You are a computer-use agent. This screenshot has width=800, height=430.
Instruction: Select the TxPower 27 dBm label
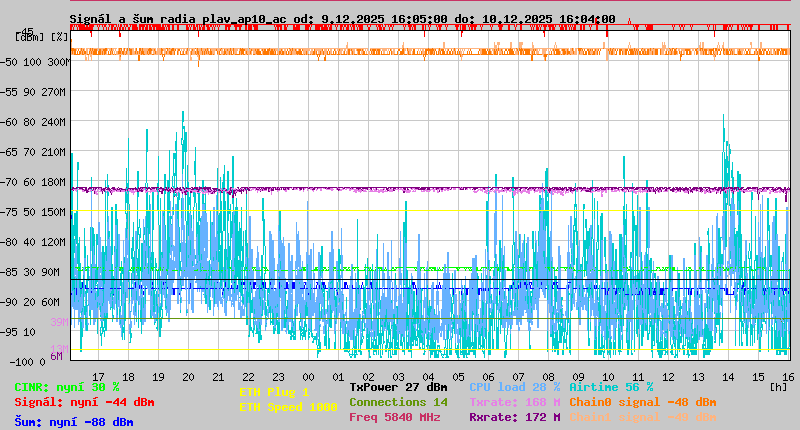point(398,387)
